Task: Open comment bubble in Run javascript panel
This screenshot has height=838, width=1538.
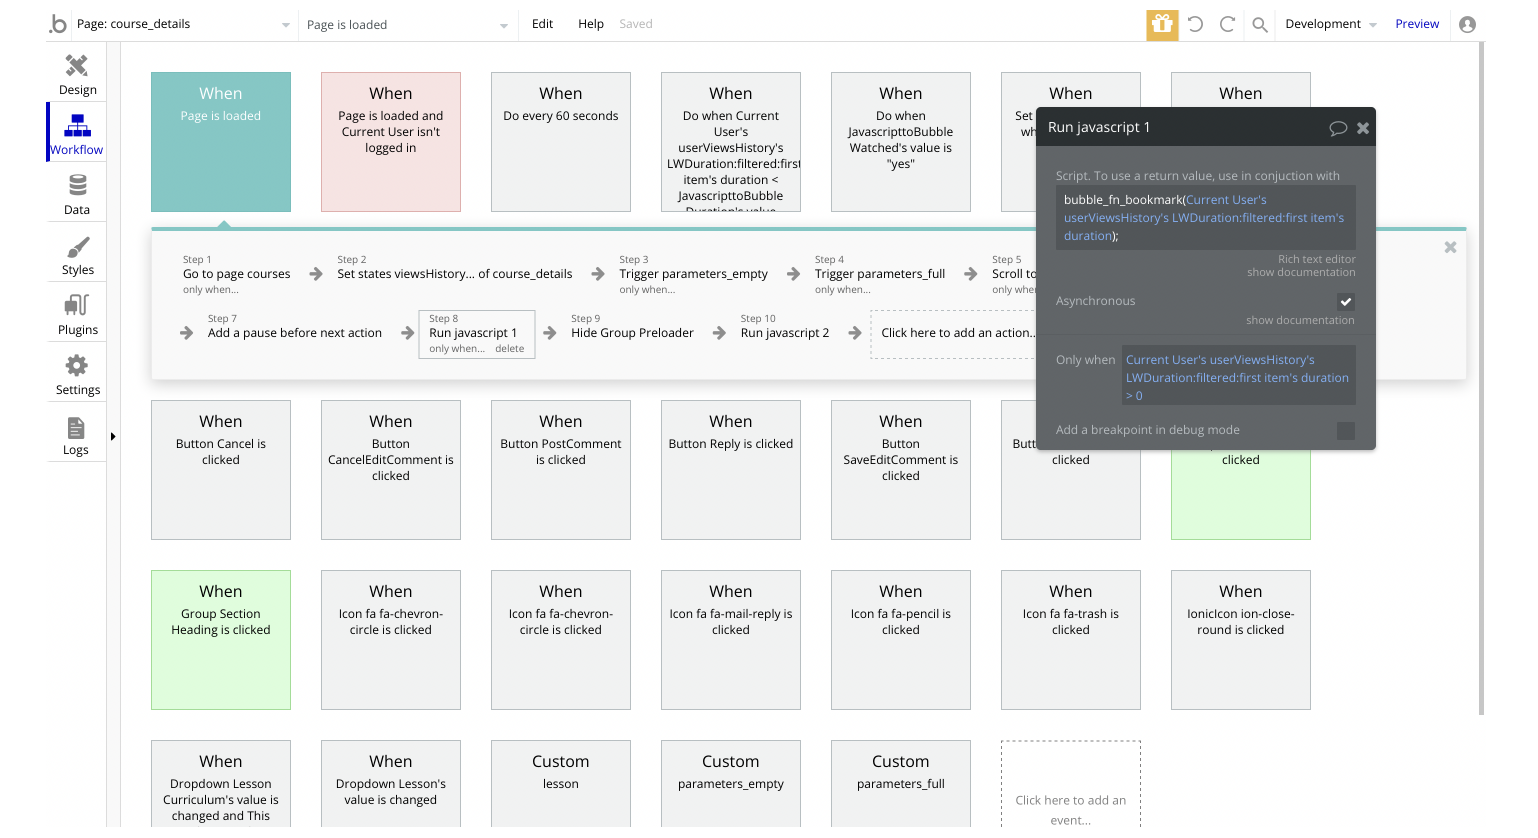Action: point(1337,128)
